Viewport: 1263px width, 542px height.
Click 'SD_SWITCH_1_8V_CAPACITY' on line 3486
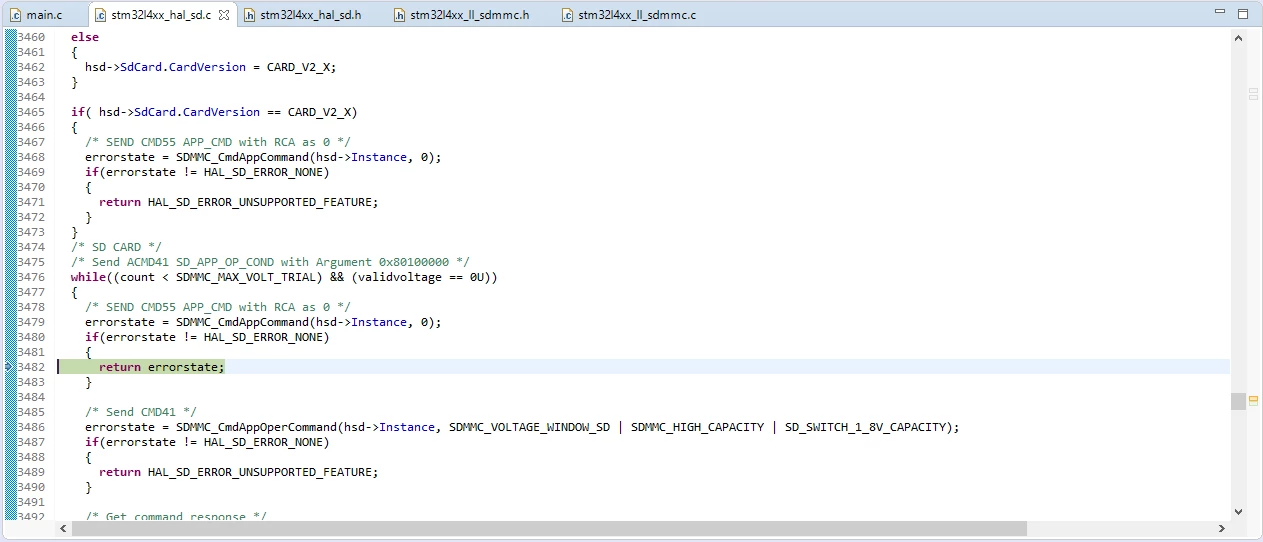tap(865, 427)
